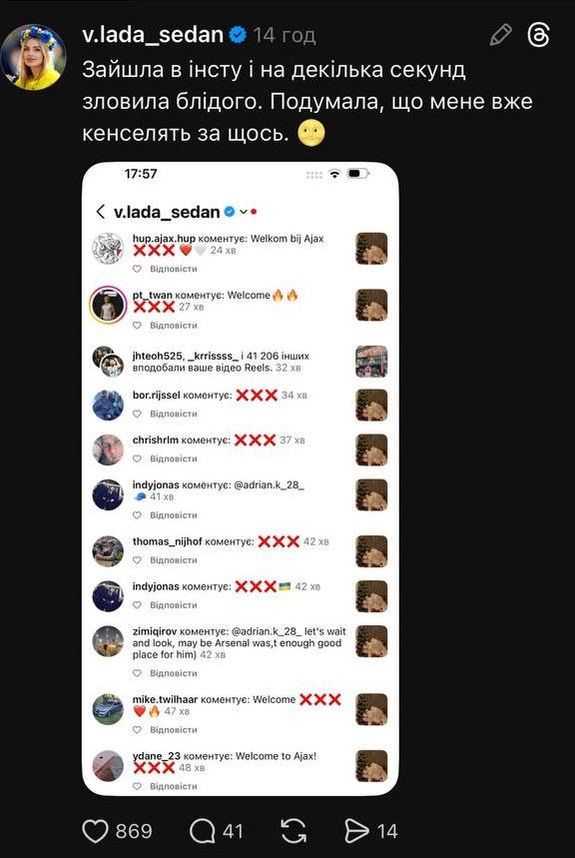Viewport: 575px width, 858px height.
Task: Open the pt_twan story ring avatar
Action: [x=108, y=305]
